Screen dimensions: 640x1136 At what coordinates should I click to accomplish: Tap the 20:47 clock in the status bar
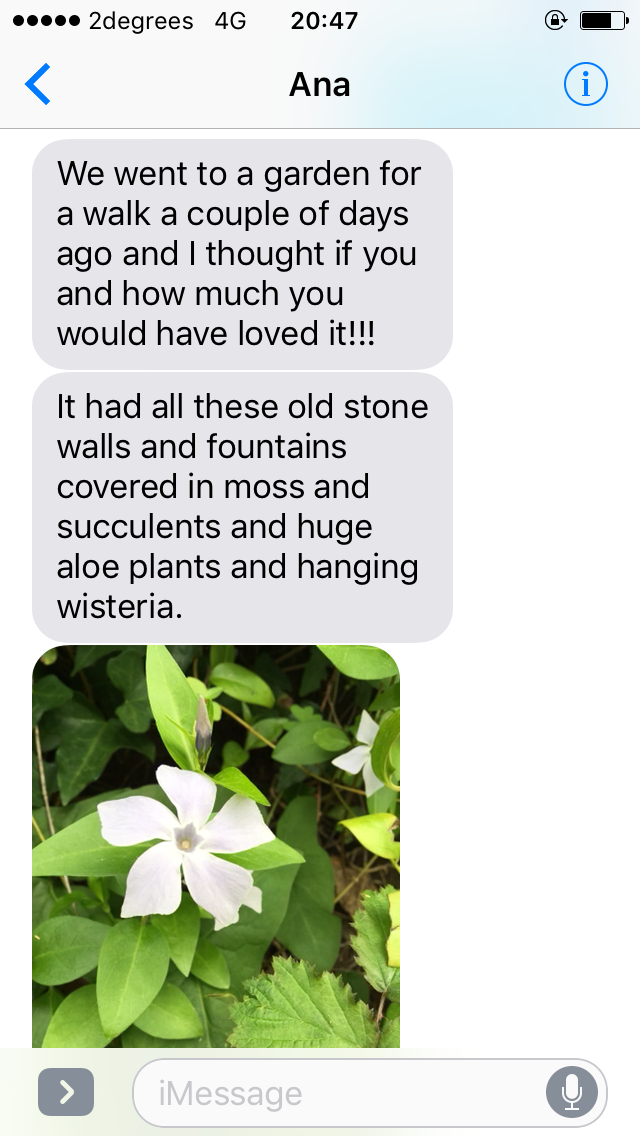[x=324, y=21]
